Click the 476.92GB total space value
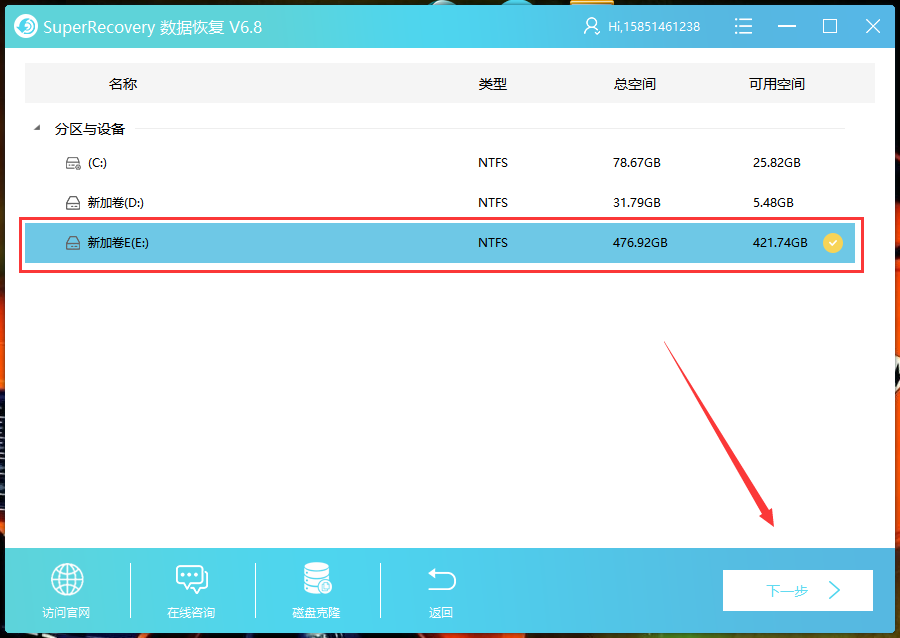The image size is (900, 638). click(640, 243)
